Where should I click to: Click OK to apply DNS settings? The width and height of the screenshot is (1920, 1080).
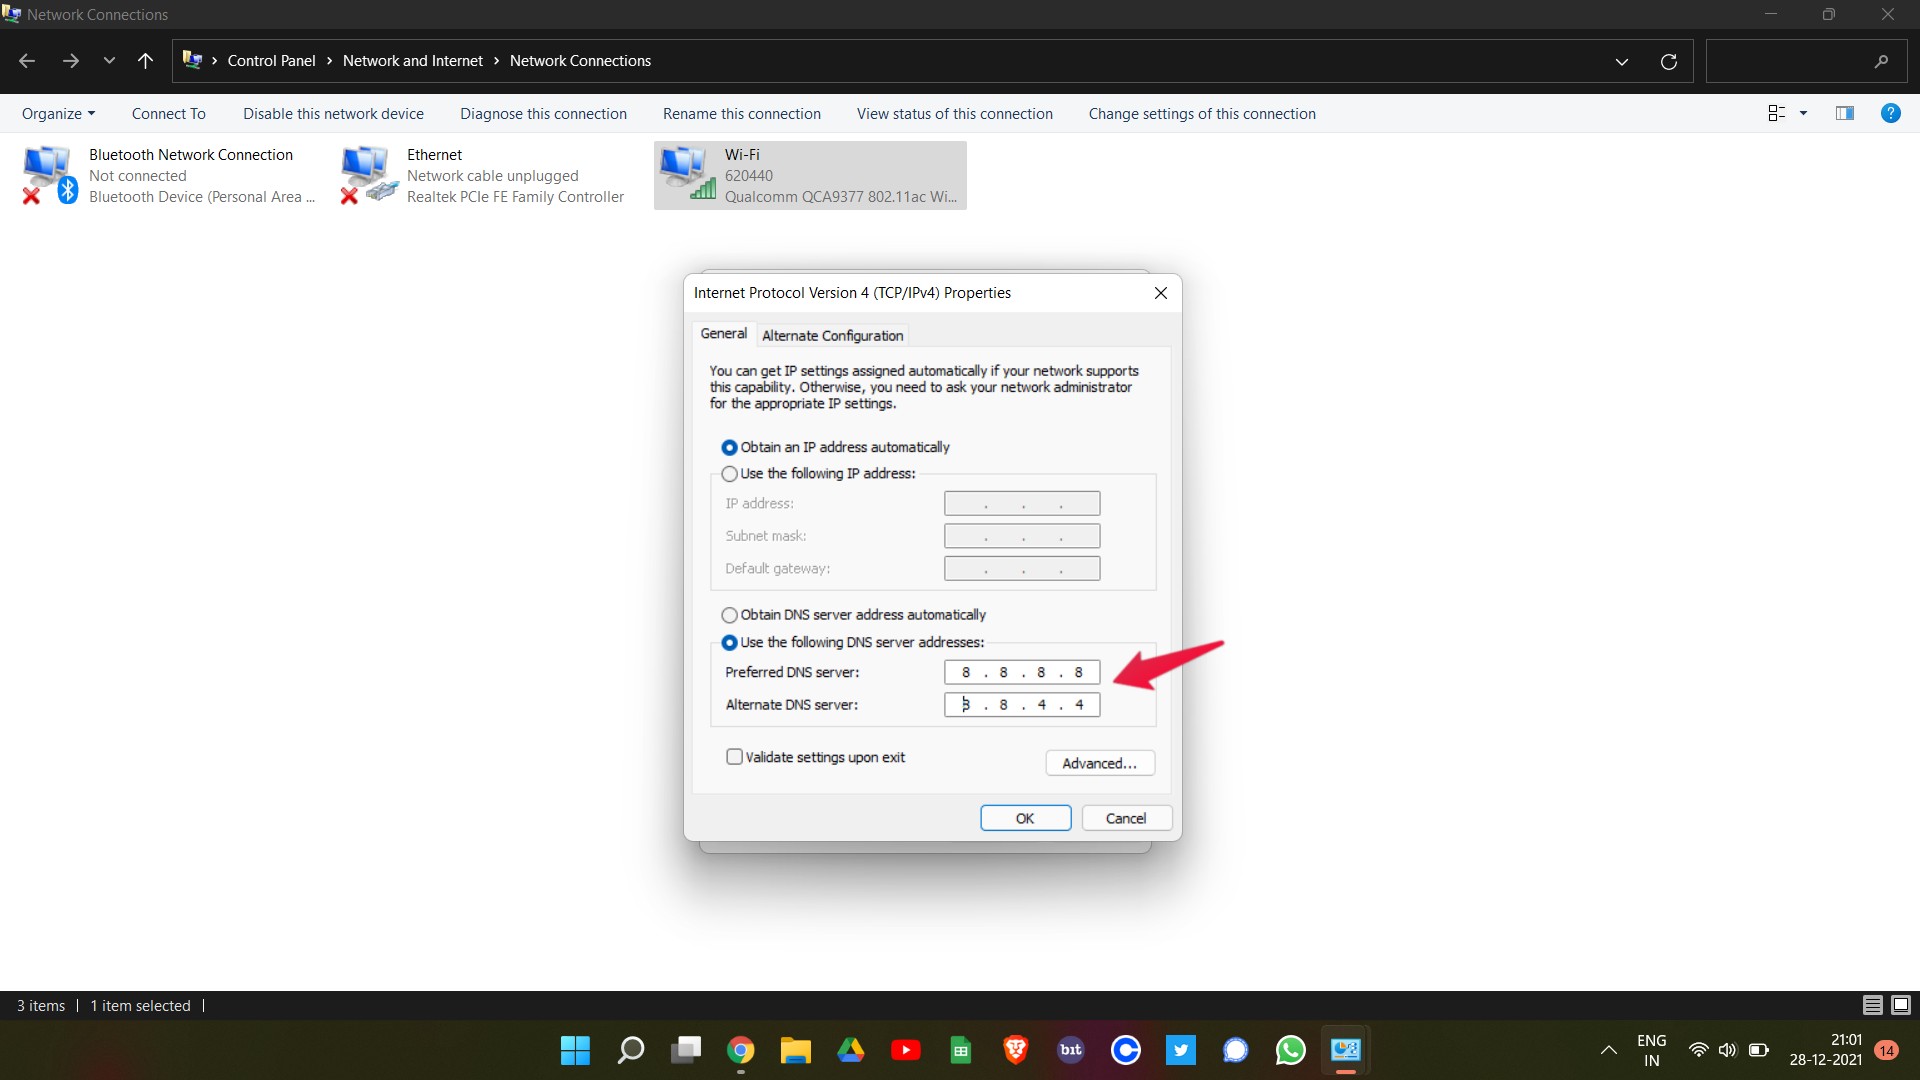[1025, 818]
